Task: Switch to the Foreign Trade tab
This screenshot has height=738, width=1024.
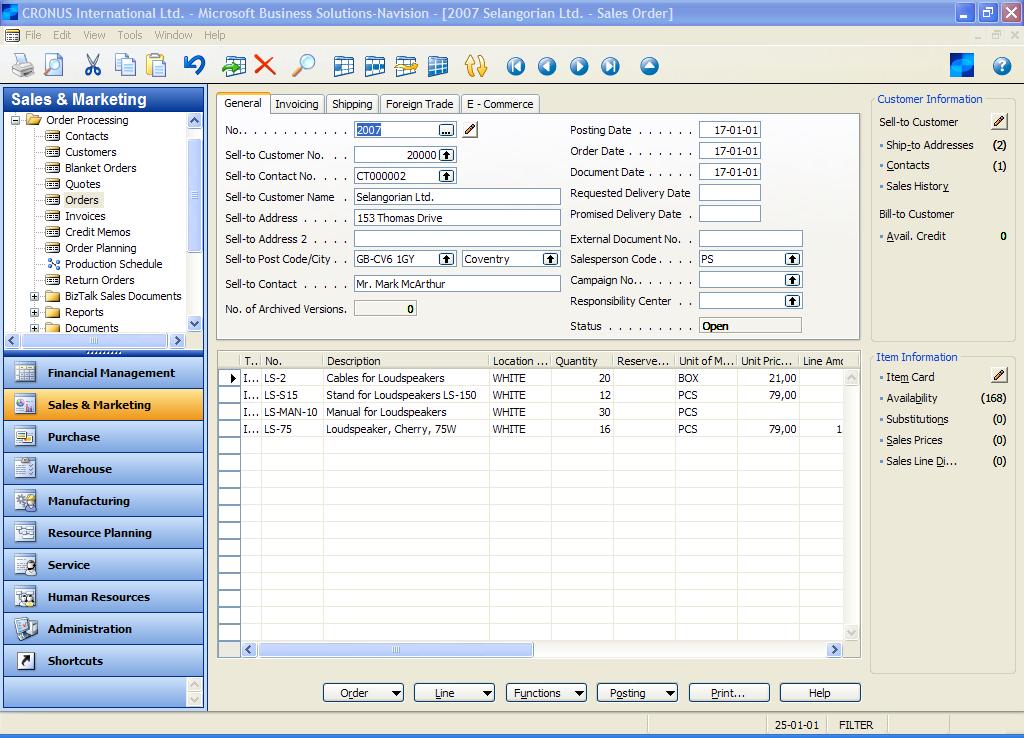Action: point(419,104)
